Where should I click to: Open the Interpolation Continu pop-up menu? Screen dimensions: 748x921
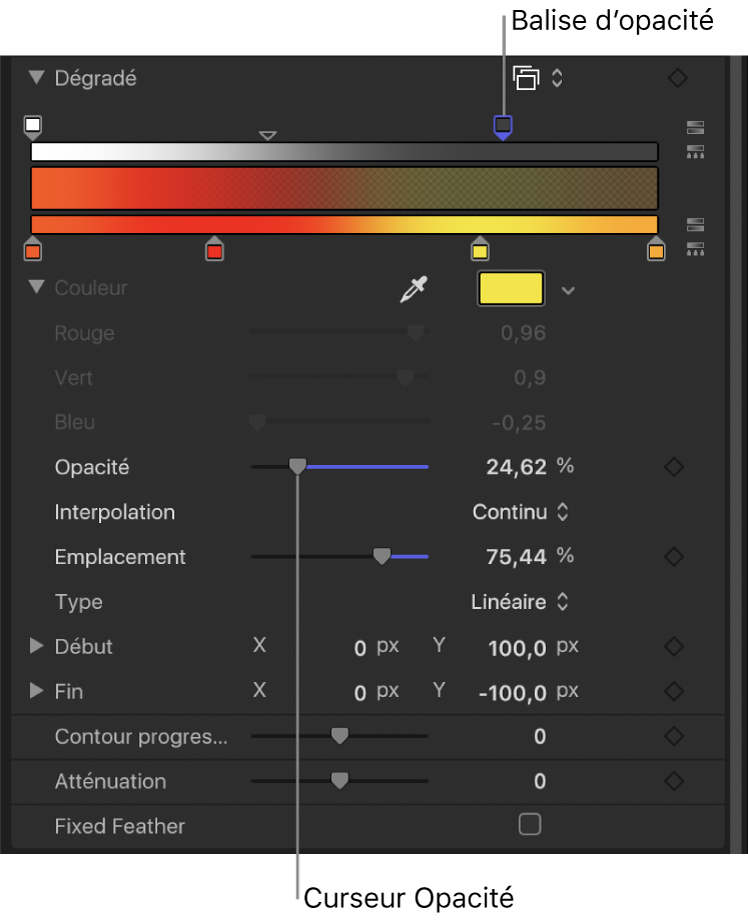(520, 512)
